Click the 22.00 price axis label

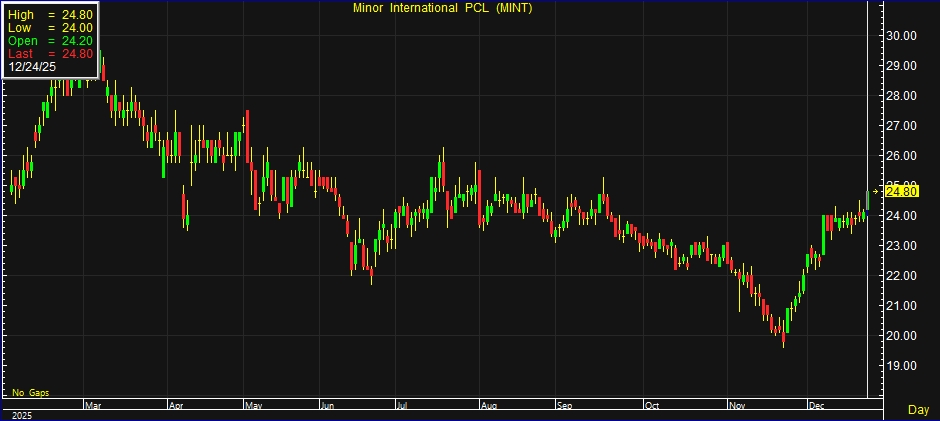[x=903, y=276]
